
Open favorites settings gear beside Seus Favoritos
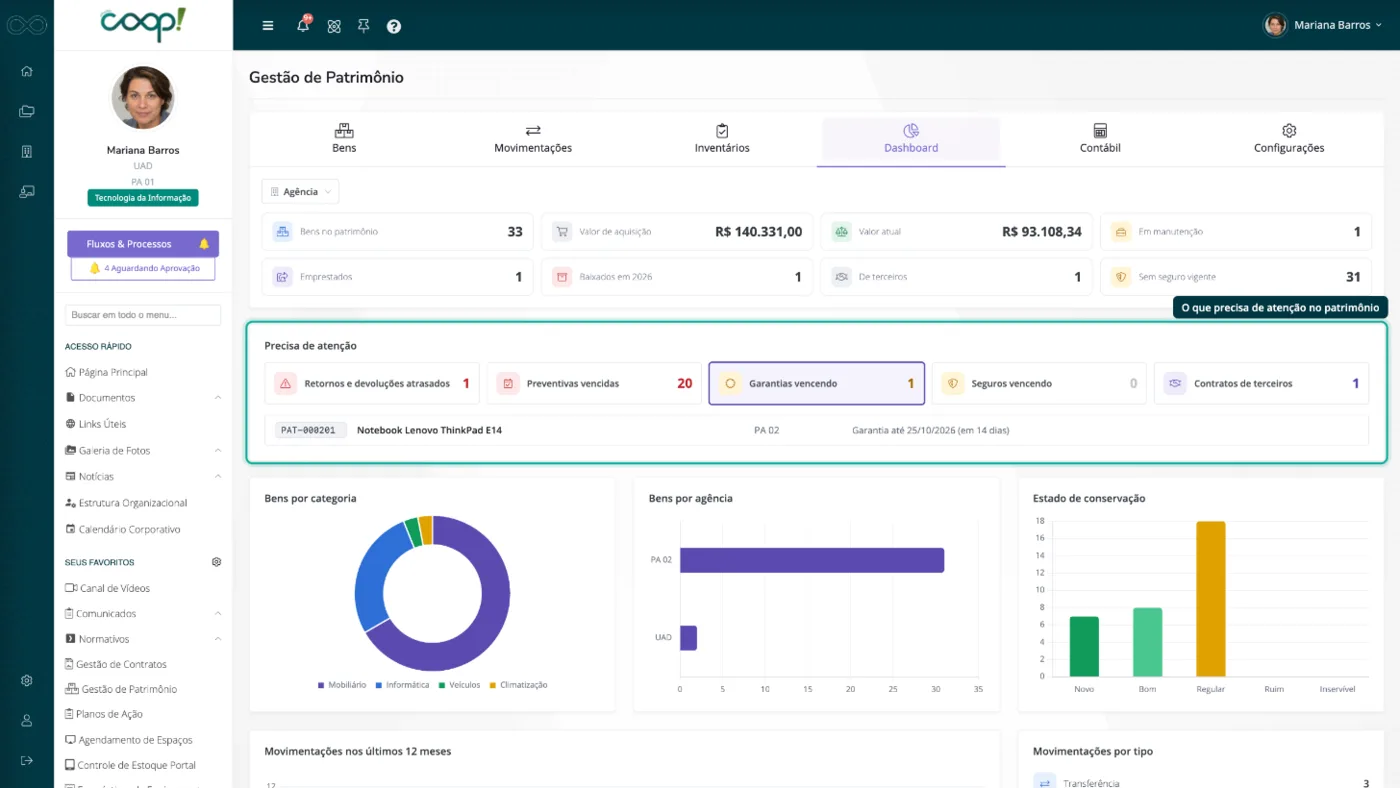click(x=216, y=562)
